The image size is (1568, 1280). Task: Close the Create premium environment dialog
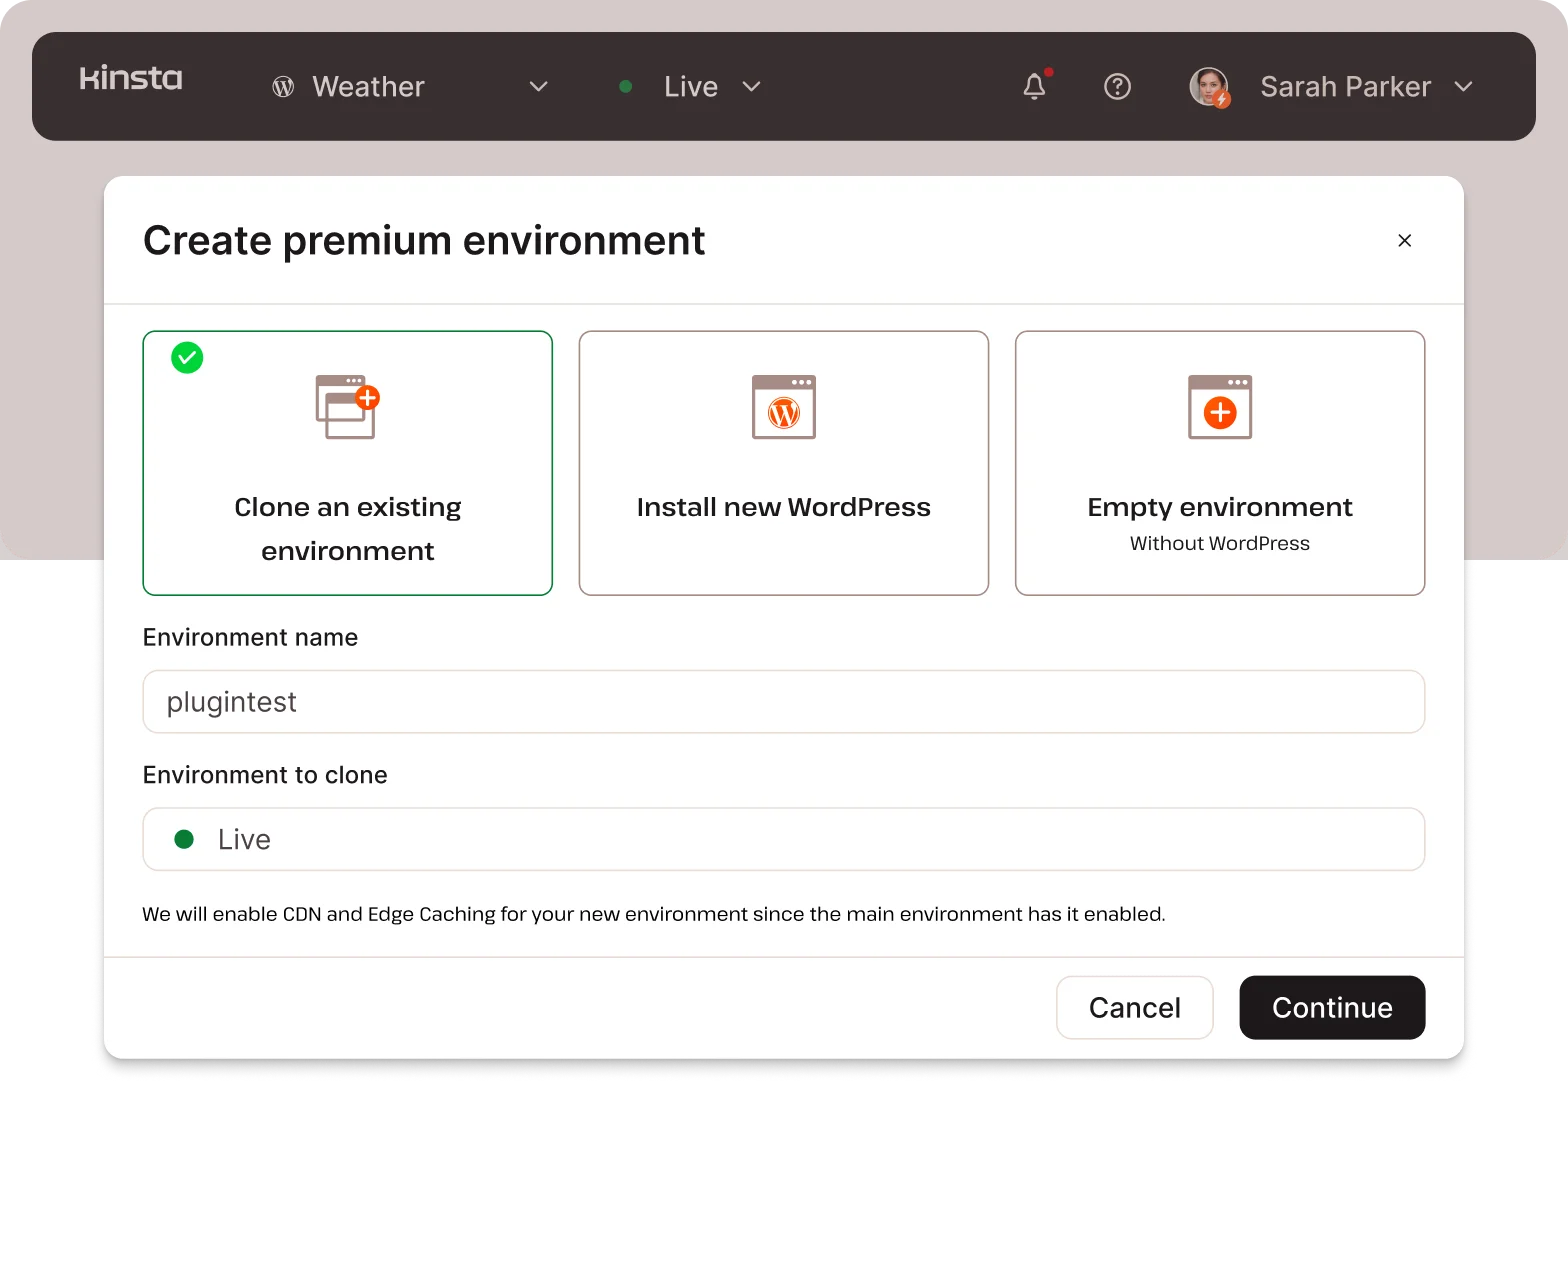1404,240
